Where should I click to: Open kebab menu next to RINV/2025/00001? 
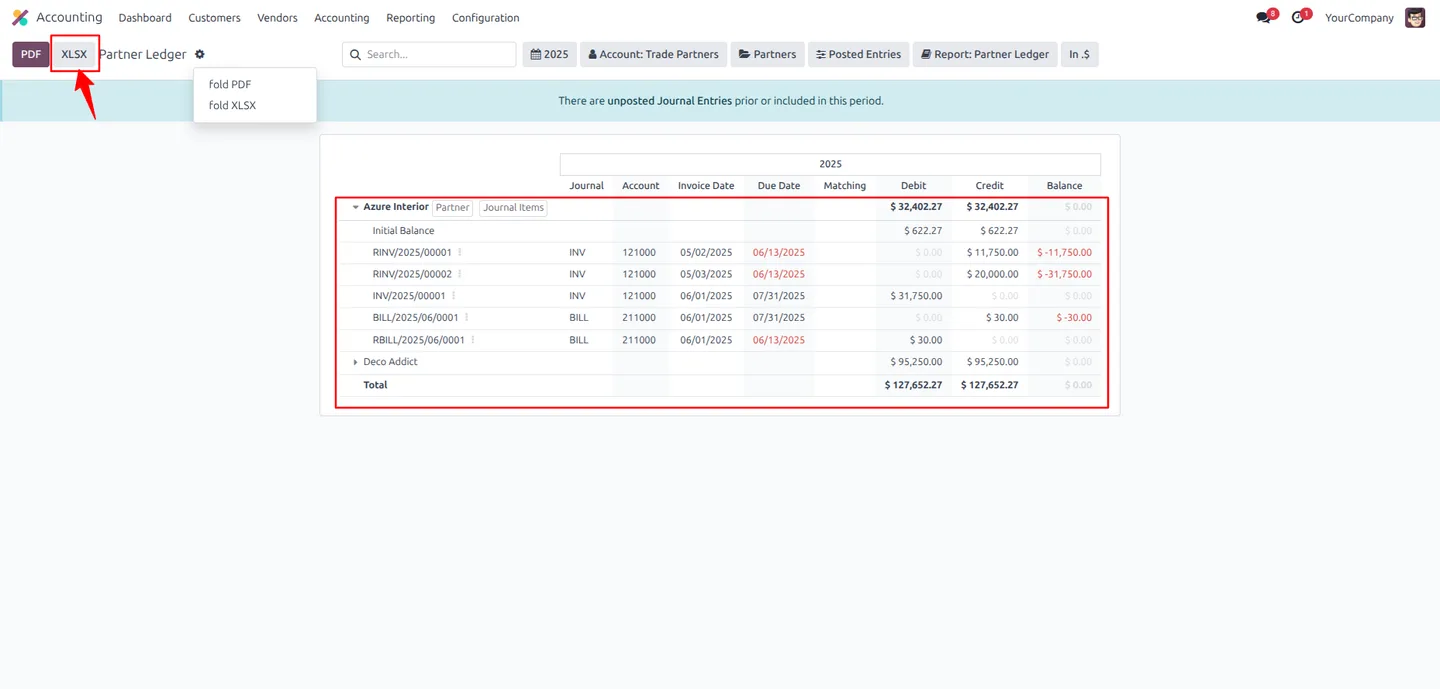coord(460,252)
